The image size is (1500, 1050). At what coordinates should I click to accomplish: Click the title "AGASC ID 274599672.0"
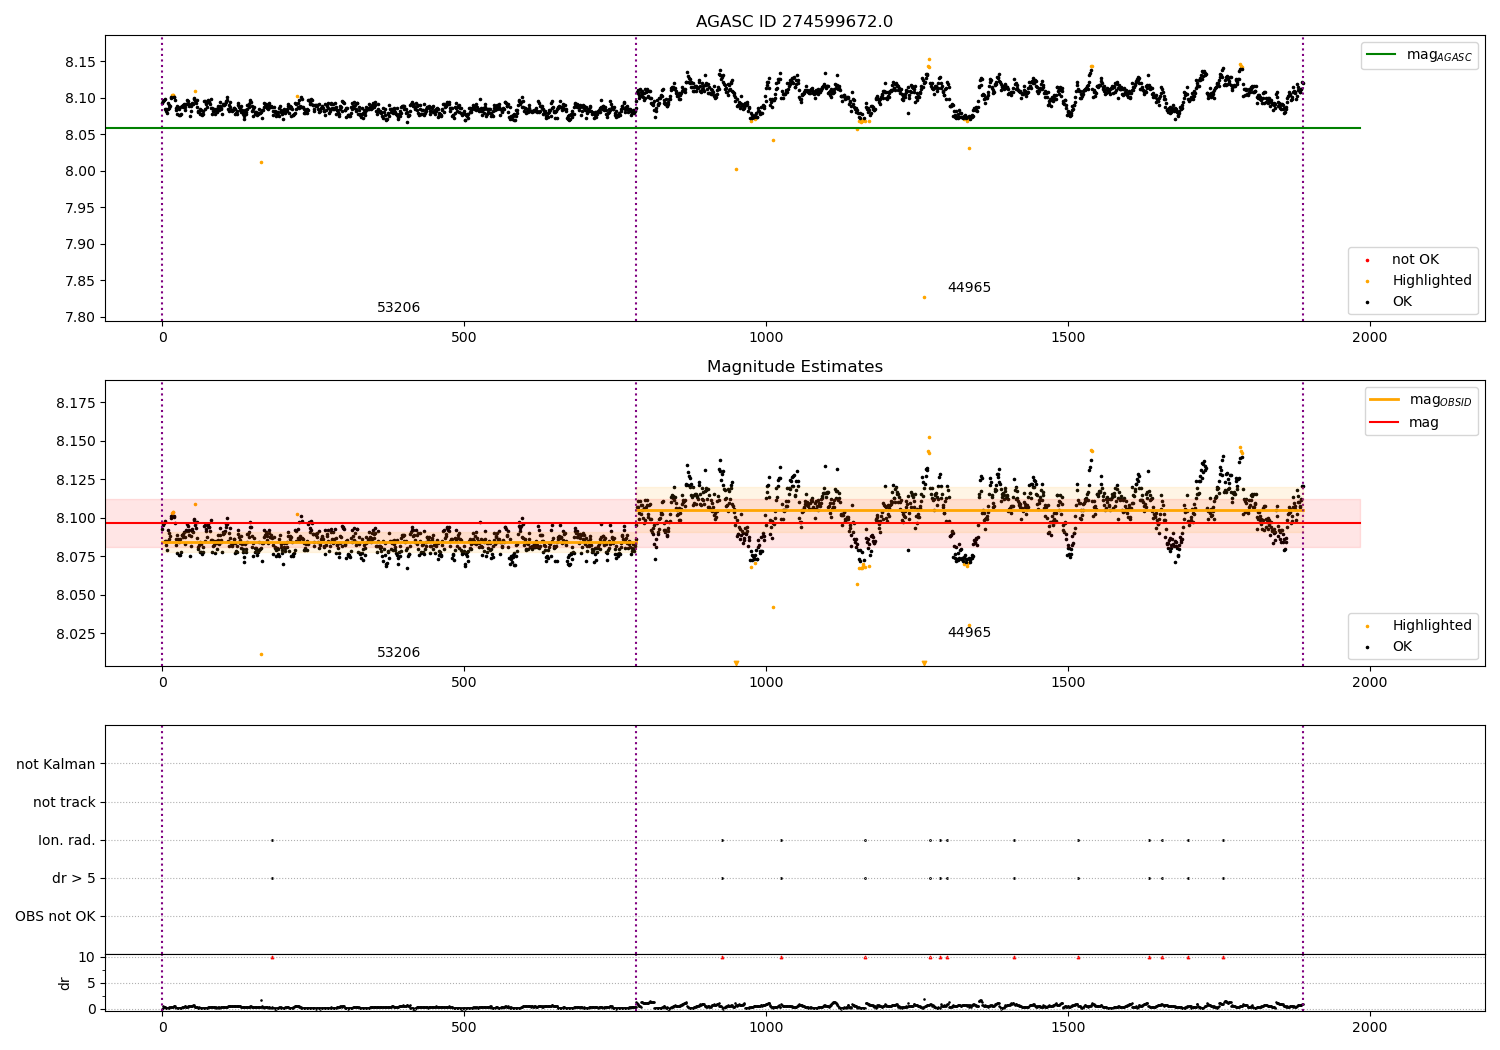[x=794, y=22]
